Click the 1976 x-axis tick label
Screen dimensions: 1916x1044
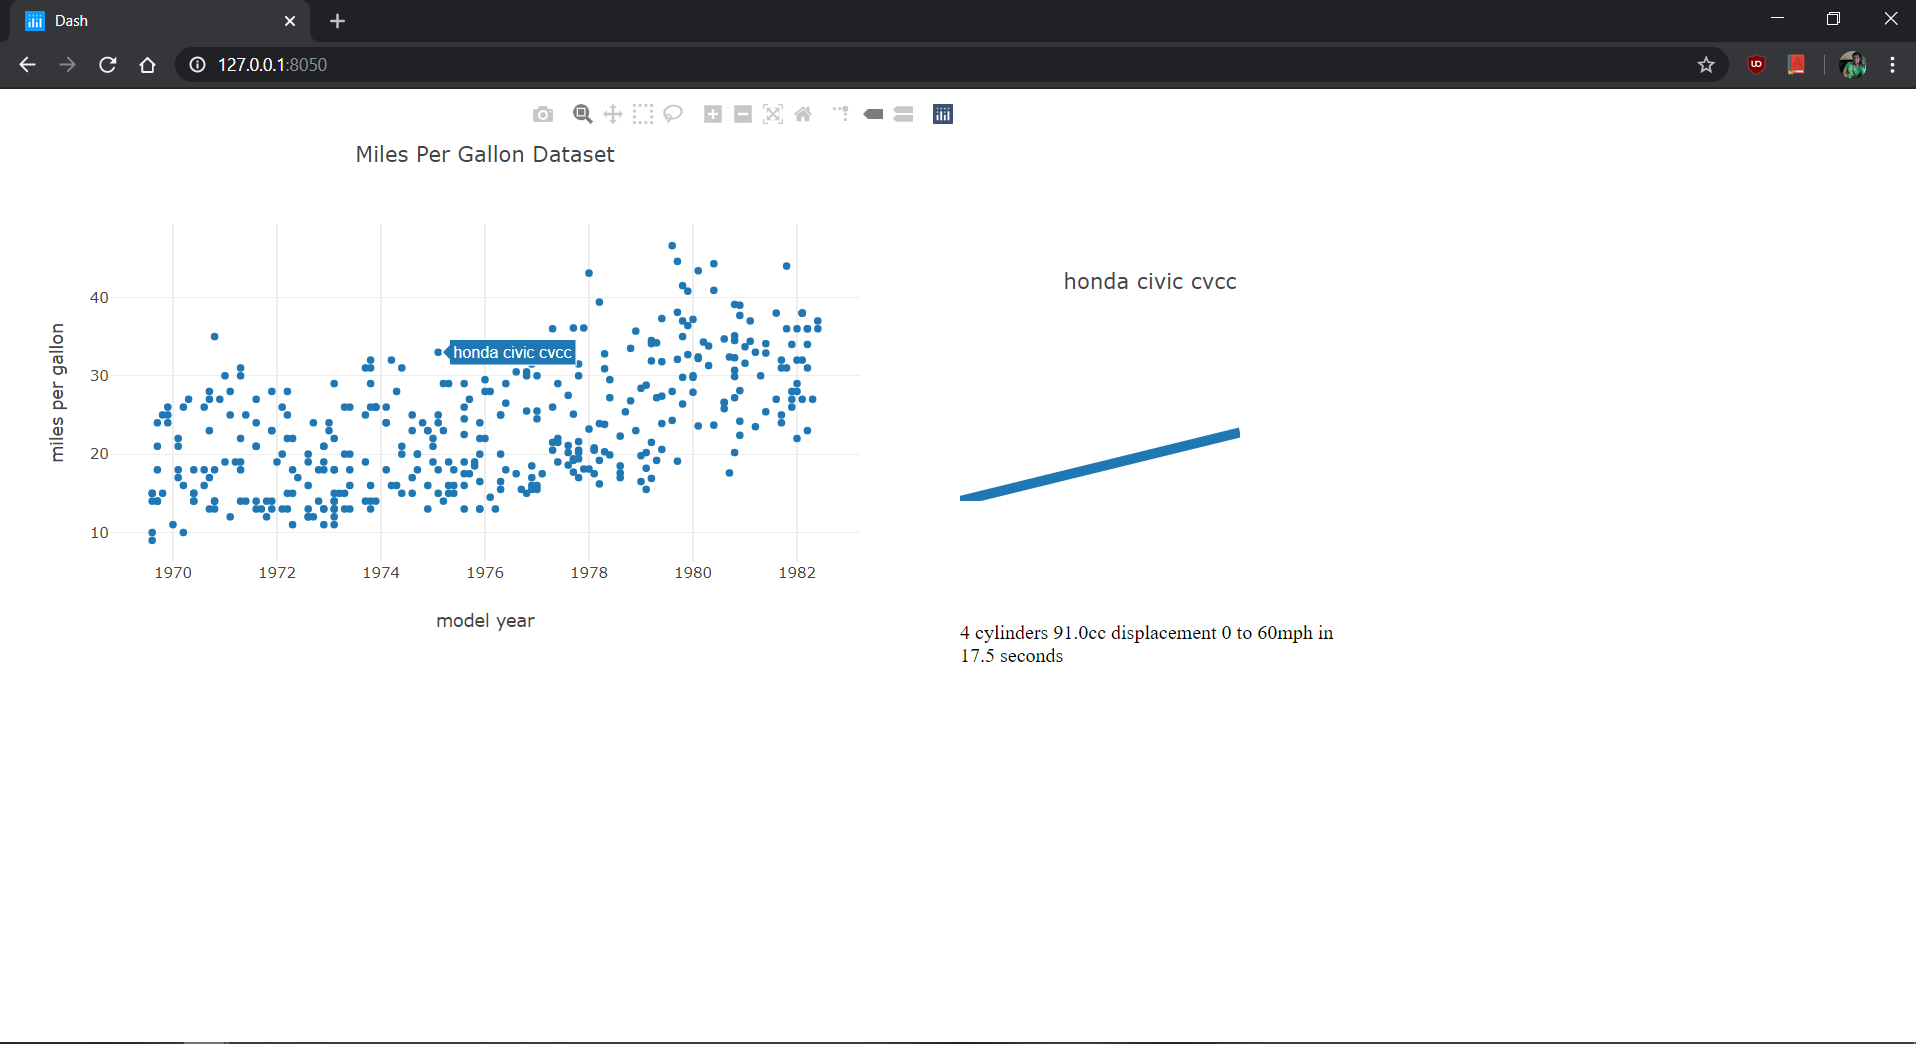(x=485, y=572)
